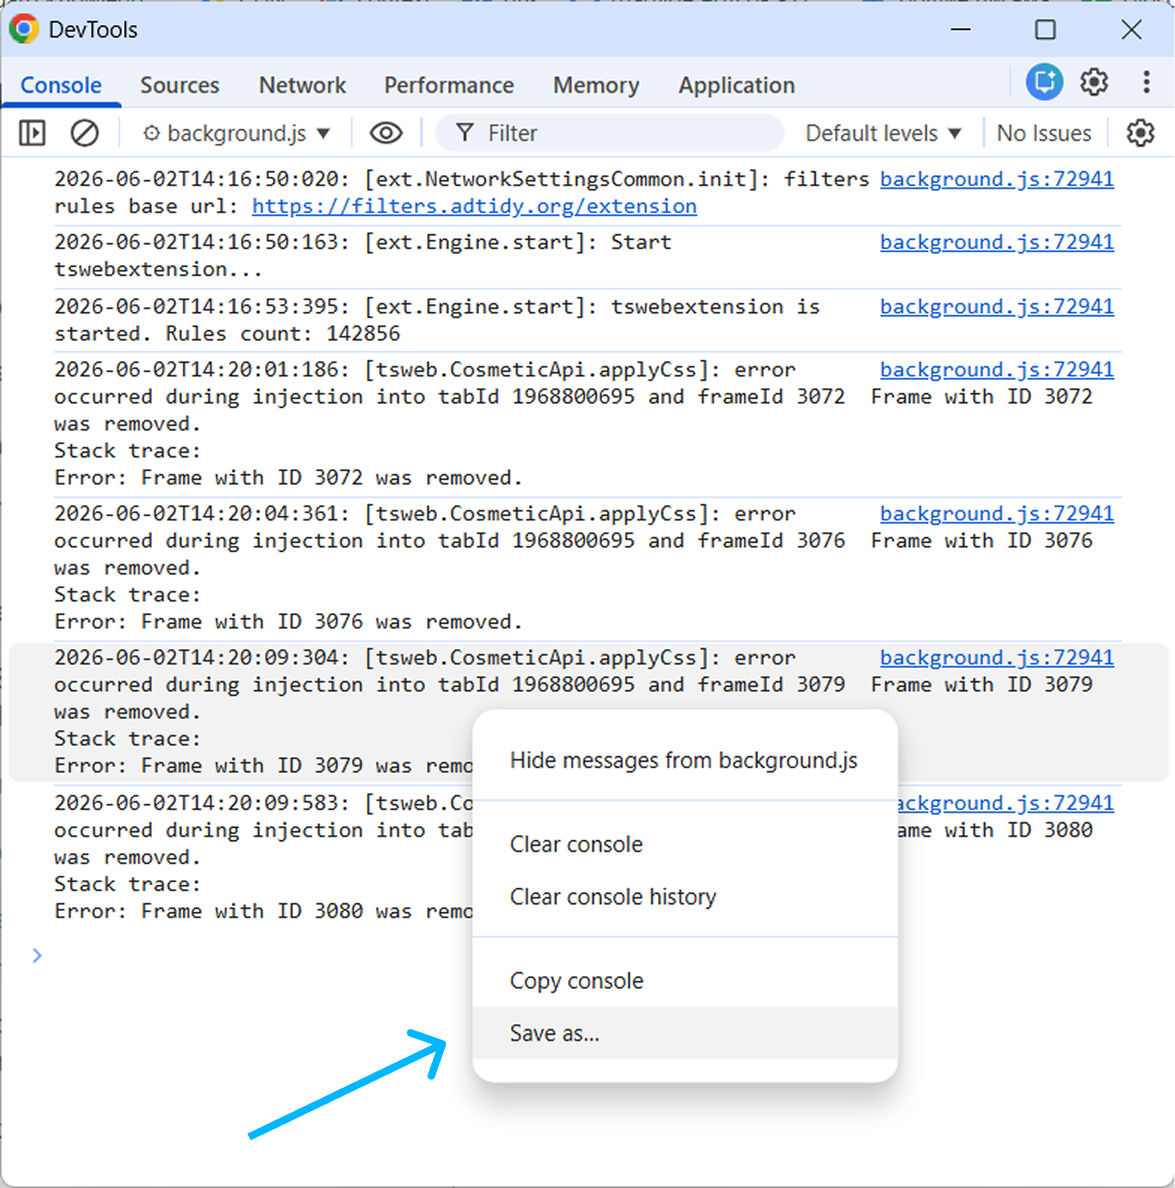Open background.js:72941 link on 'Rules count' row

click(x=997, y=306)
